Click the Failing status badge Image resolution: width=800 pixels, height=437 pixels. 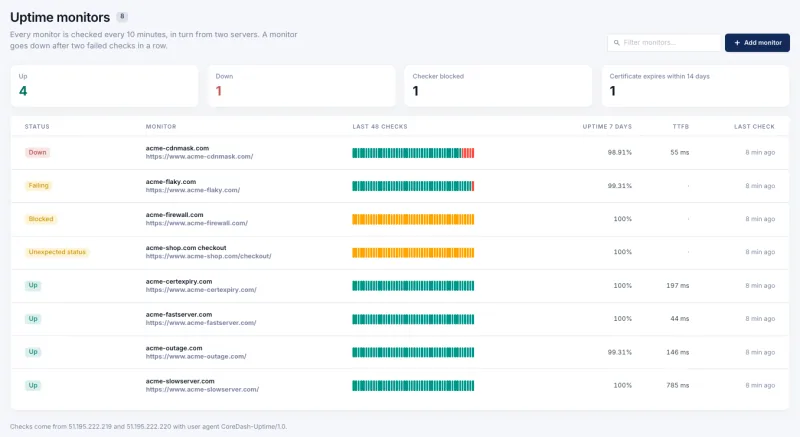pos(38,186)
